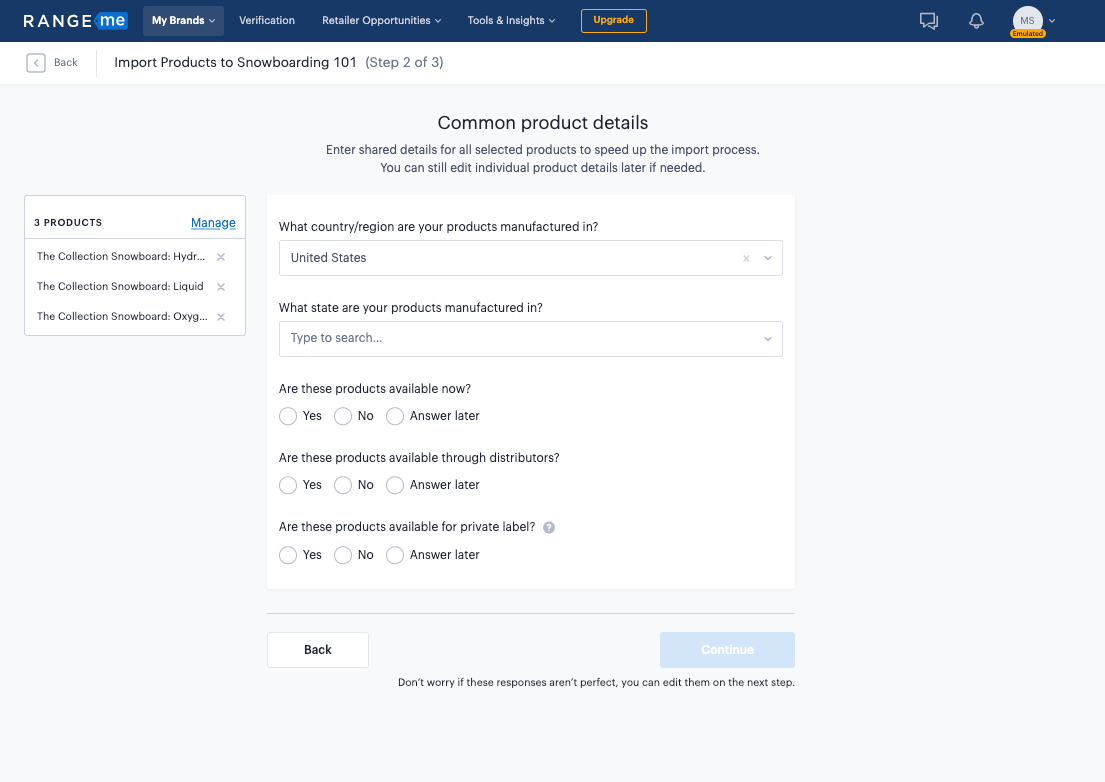Open the messages chat icon
The width and height of the screenshot is (1105, 782).
tap(929, 21)
